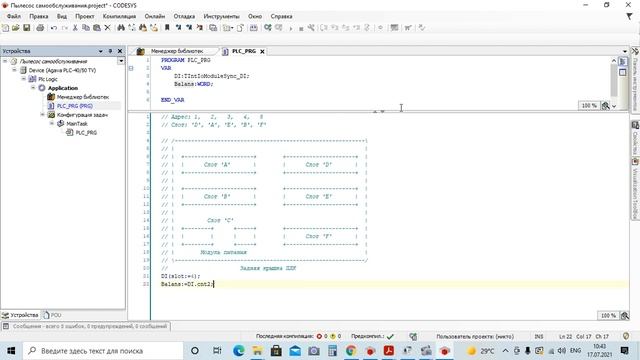Open a project with the folder icon
This screenshot has width=640, height=360.
(x=16, y=28)
